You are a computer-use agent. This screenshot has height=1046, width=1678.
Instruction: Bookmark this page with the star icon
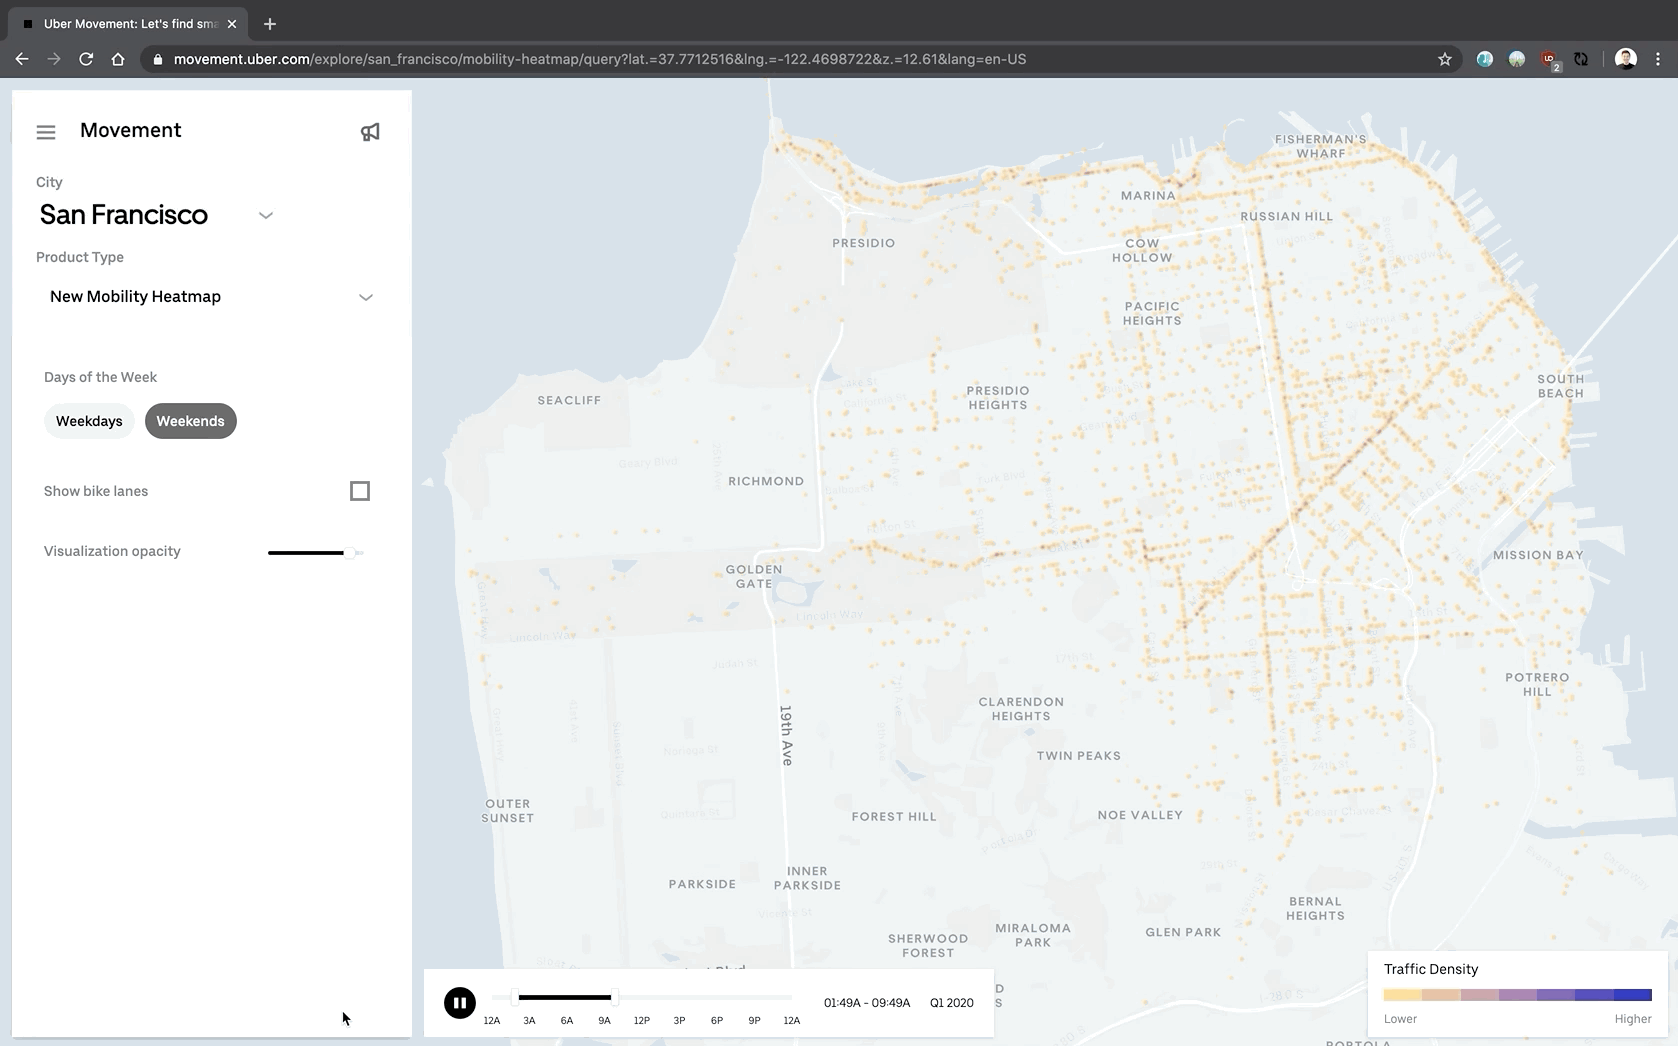click(x=1444, y=59)
